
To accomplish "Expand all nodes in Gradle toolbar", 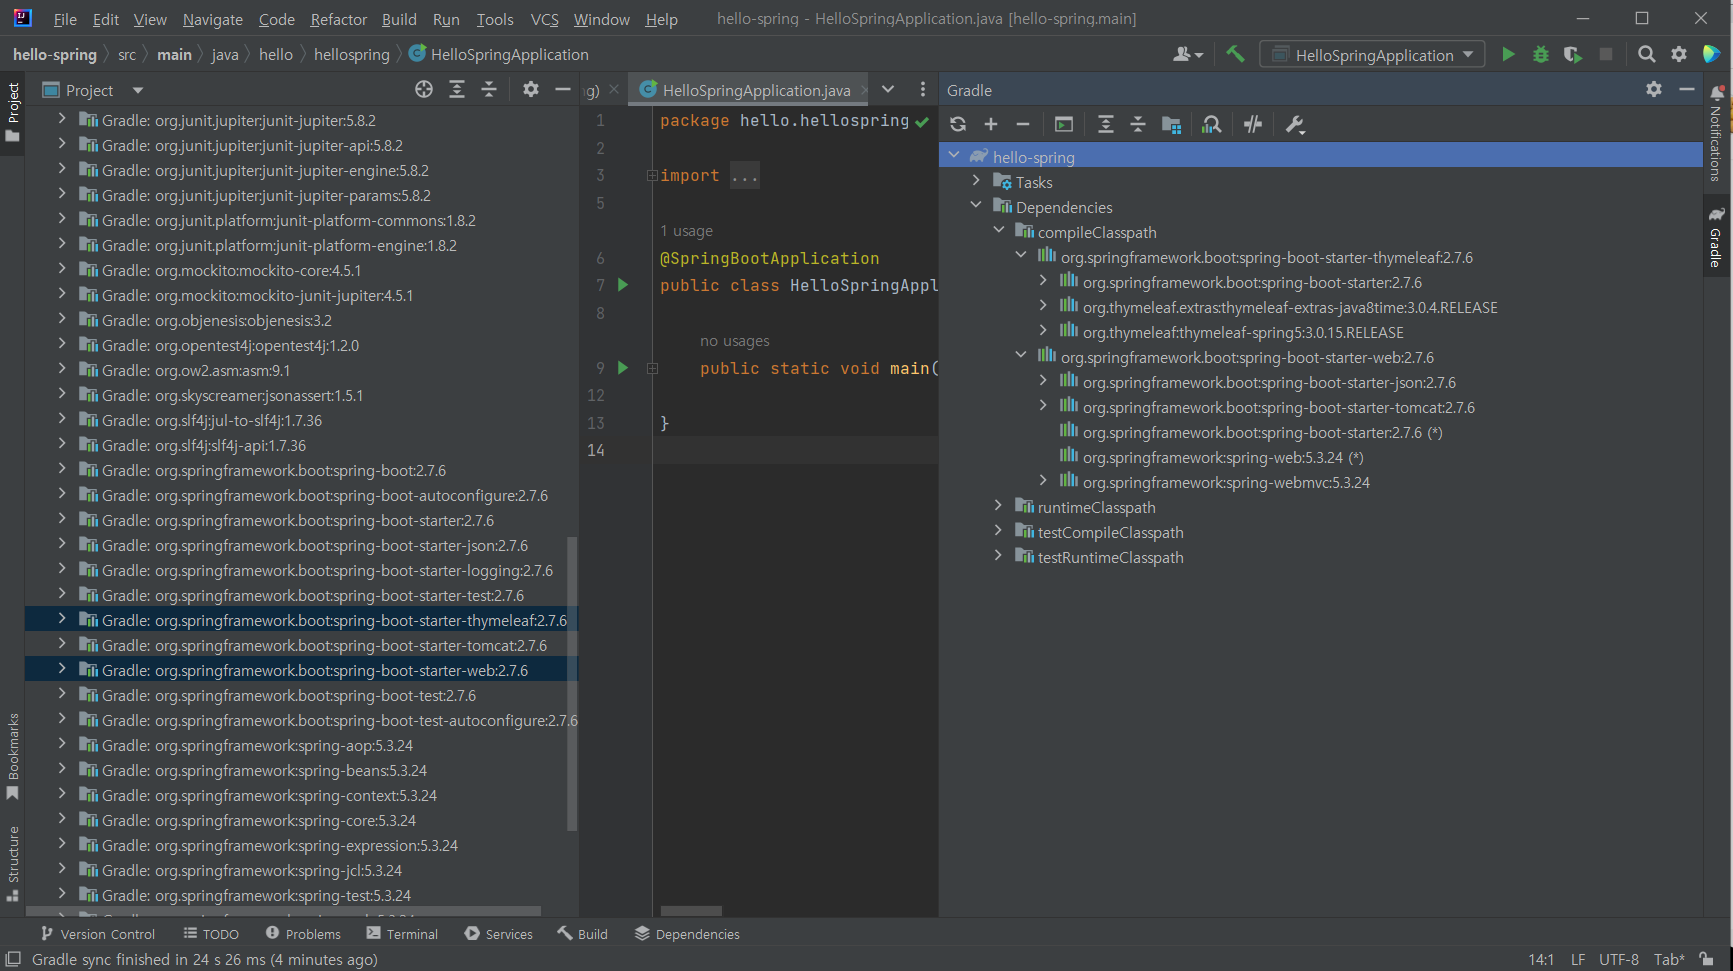I will point(1105,125).
